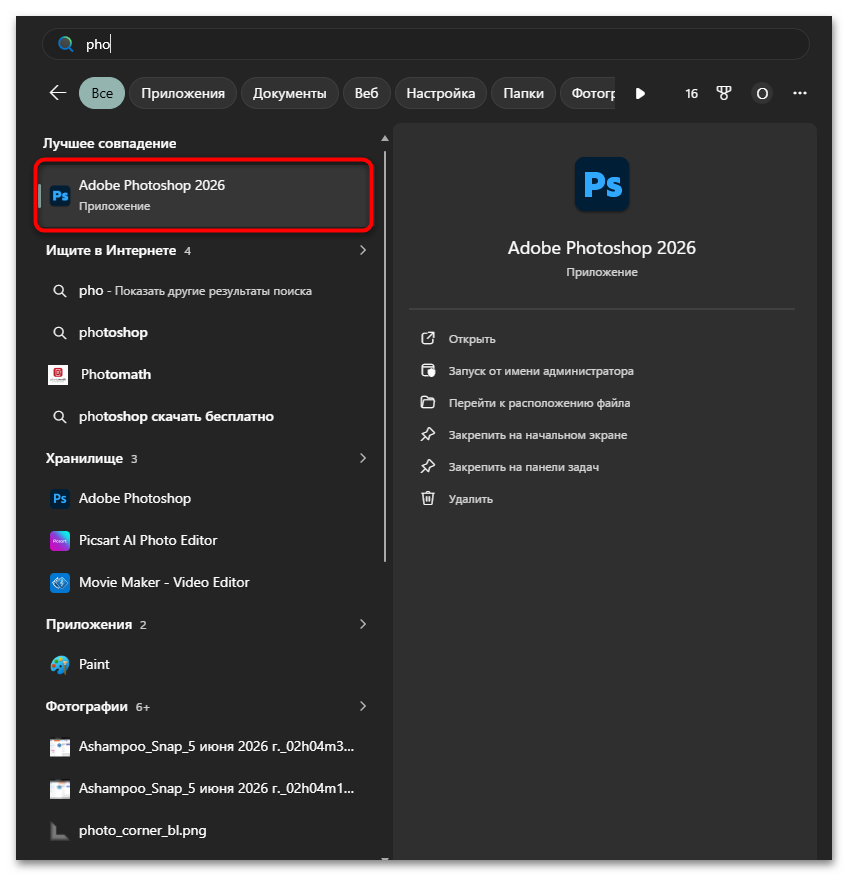The image size is (848, 876).
Task: Select the truncated Фотогр filter tab
Action: 588,93
